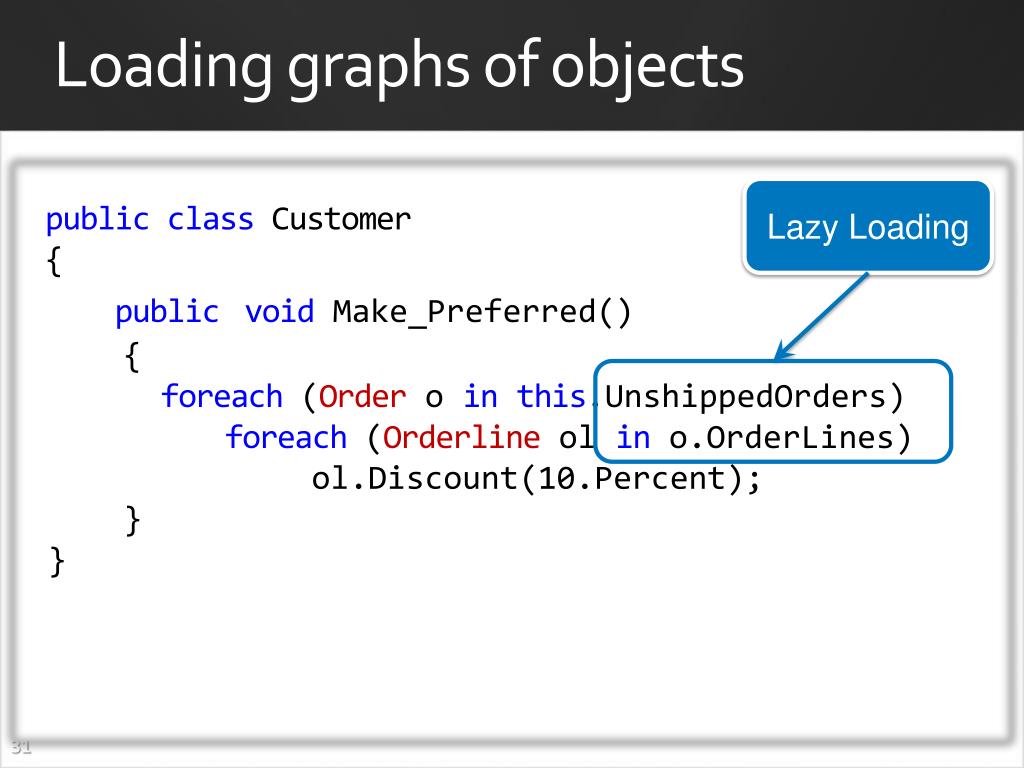Click the final closing brace of the class
The image size is (1024, 768).
tap(57, 562)
